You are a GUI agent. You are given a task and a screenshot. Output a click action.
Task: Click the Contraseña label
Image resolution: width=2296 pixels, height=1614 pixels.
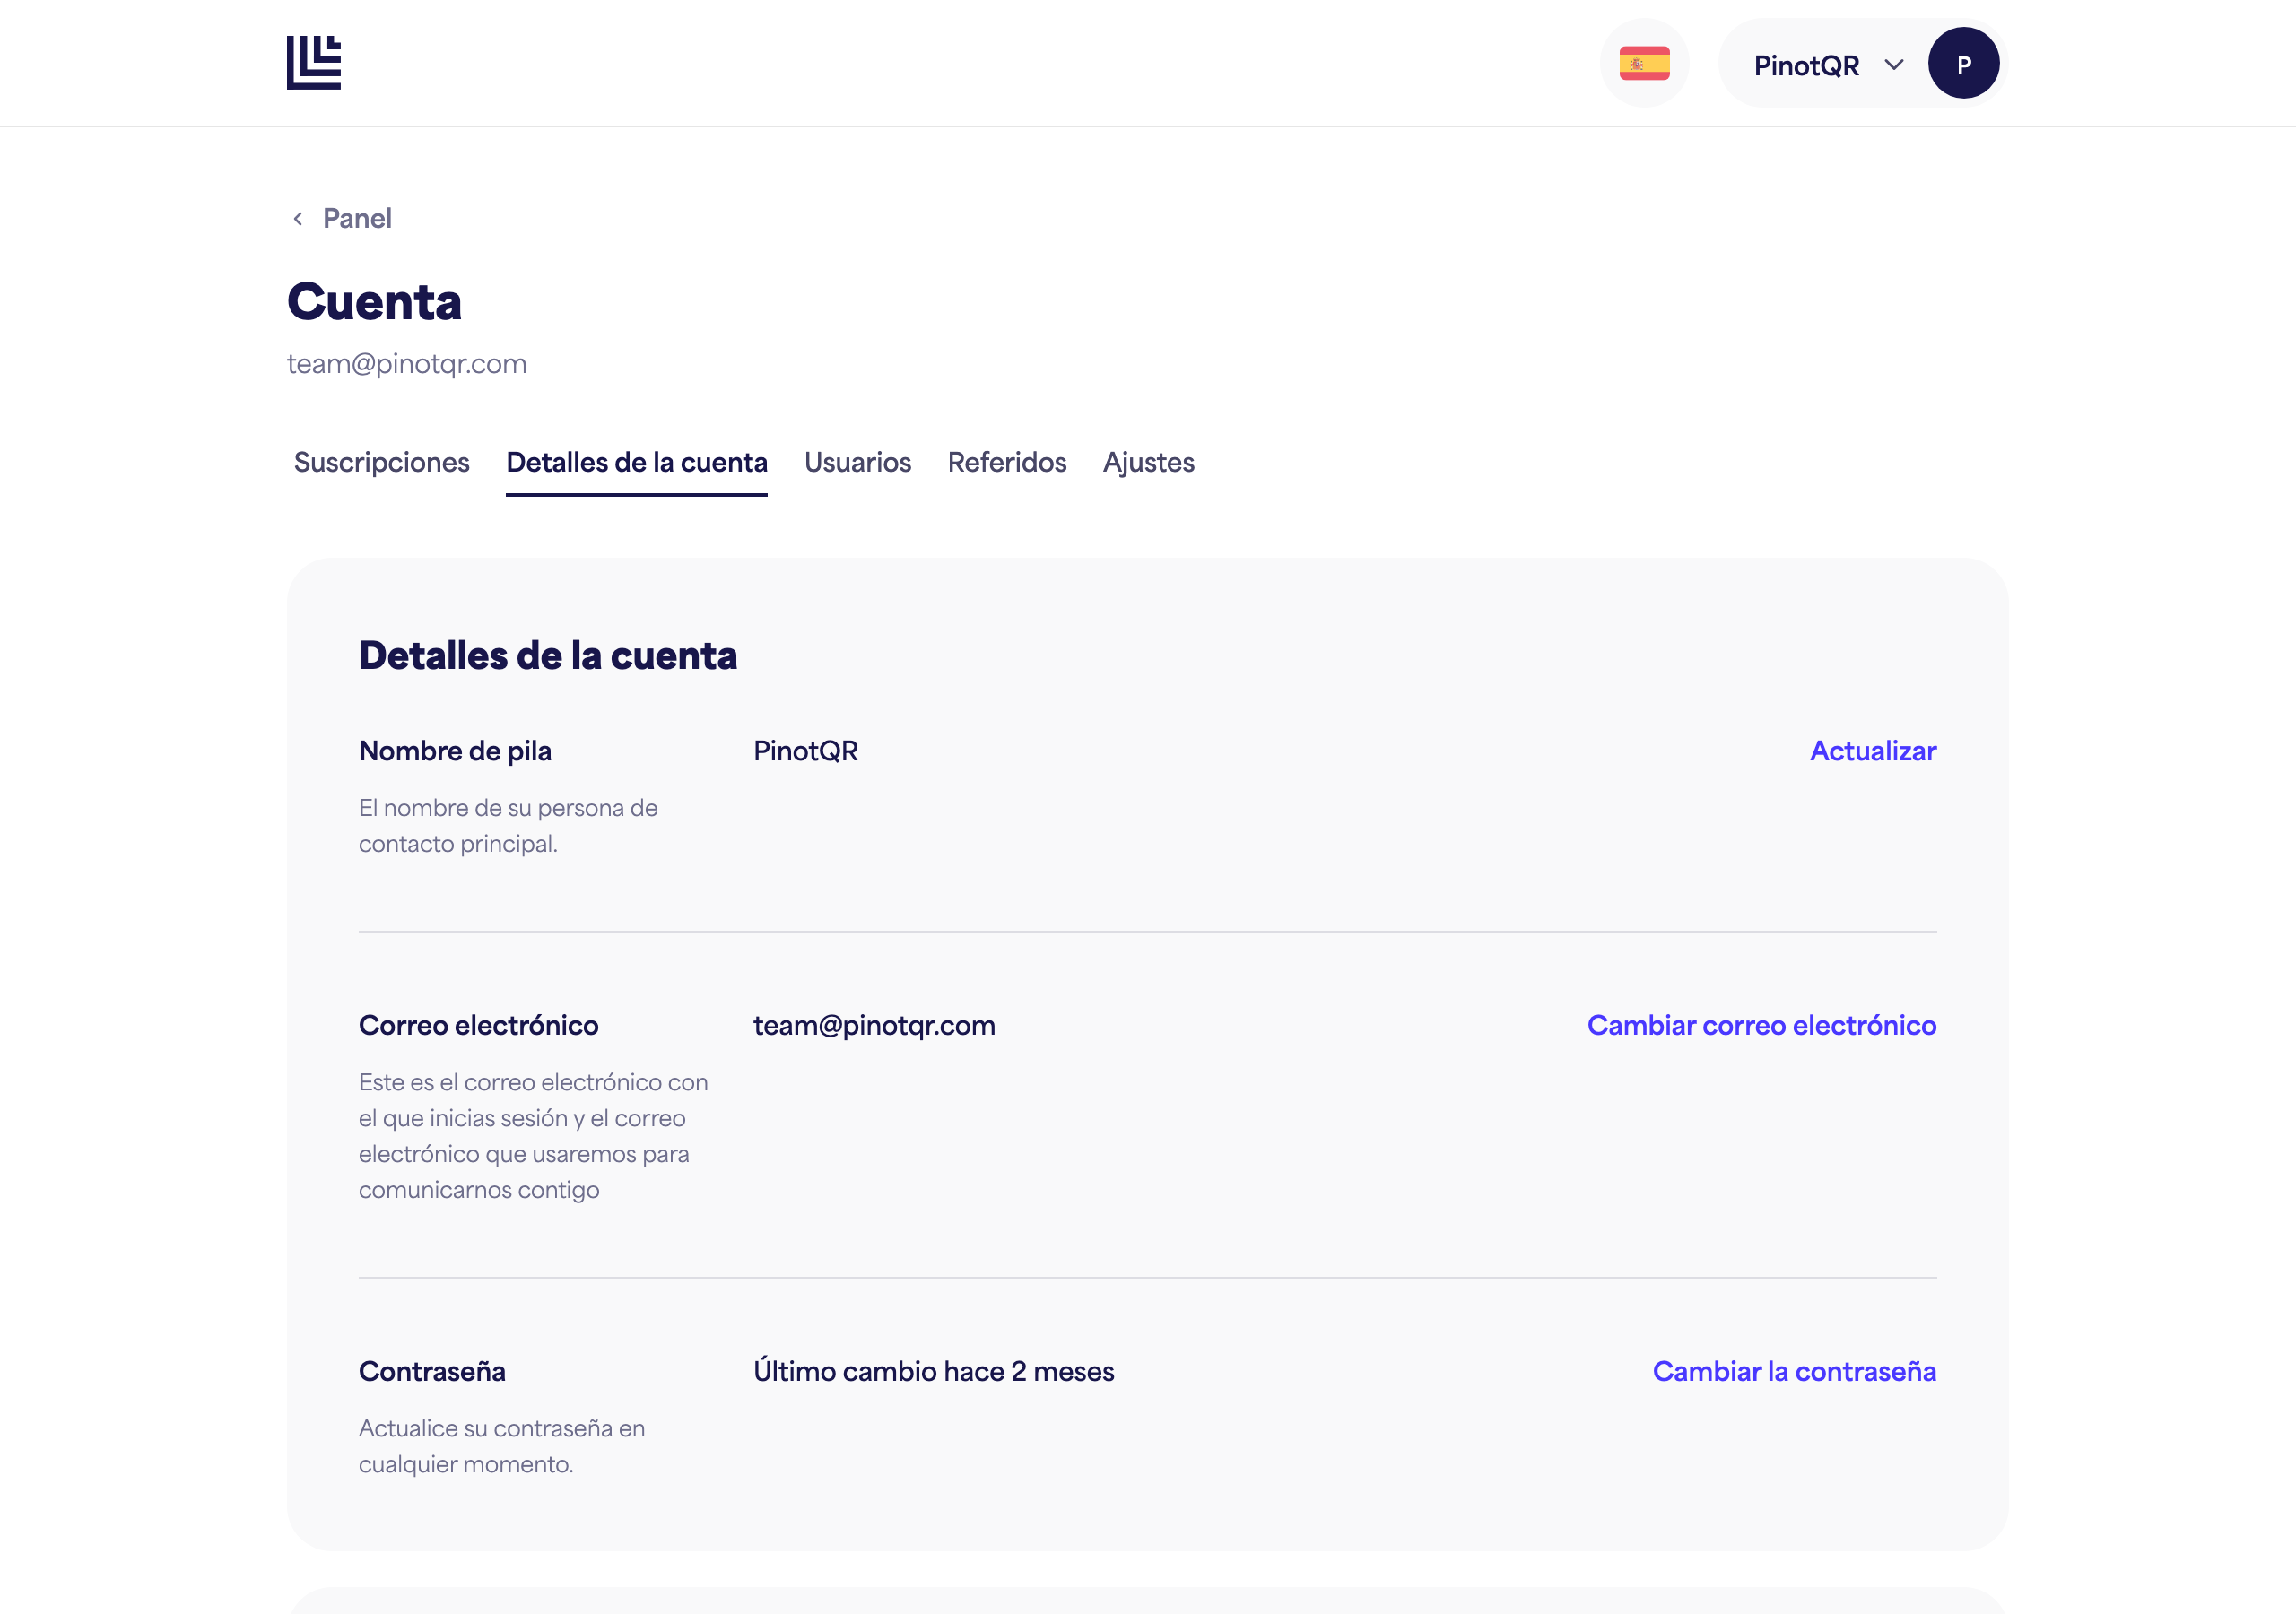pyautogui.click(x=432, y=1372)
